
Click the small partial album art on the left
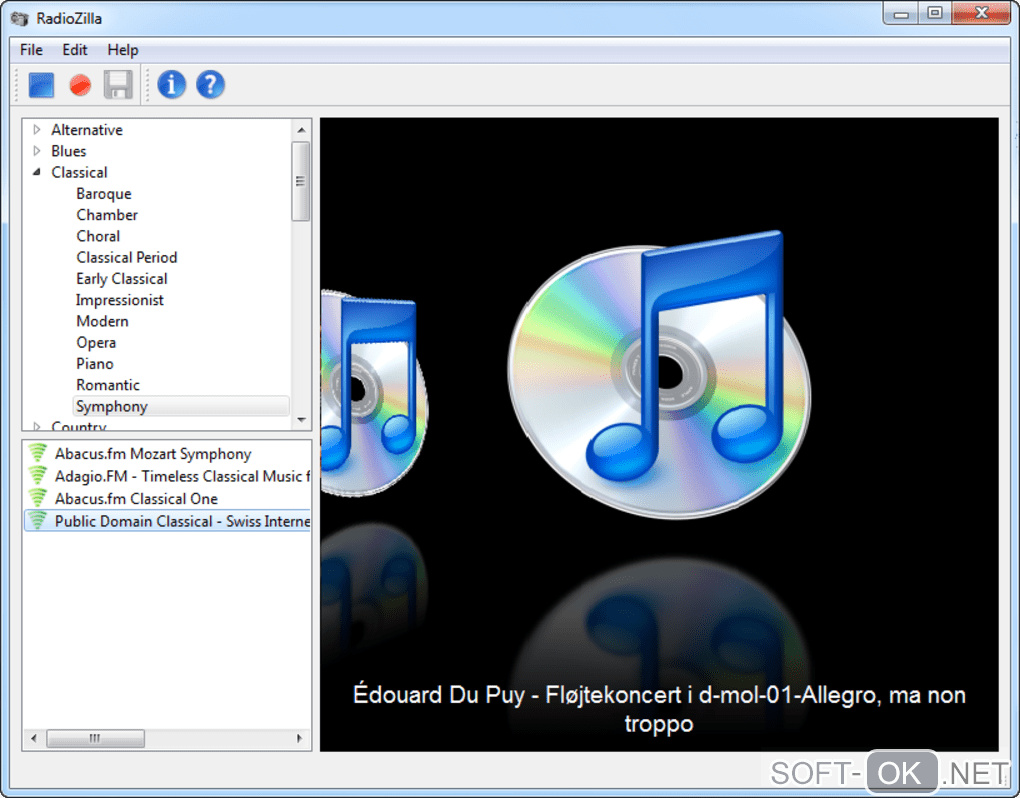(x=375, y=394)
